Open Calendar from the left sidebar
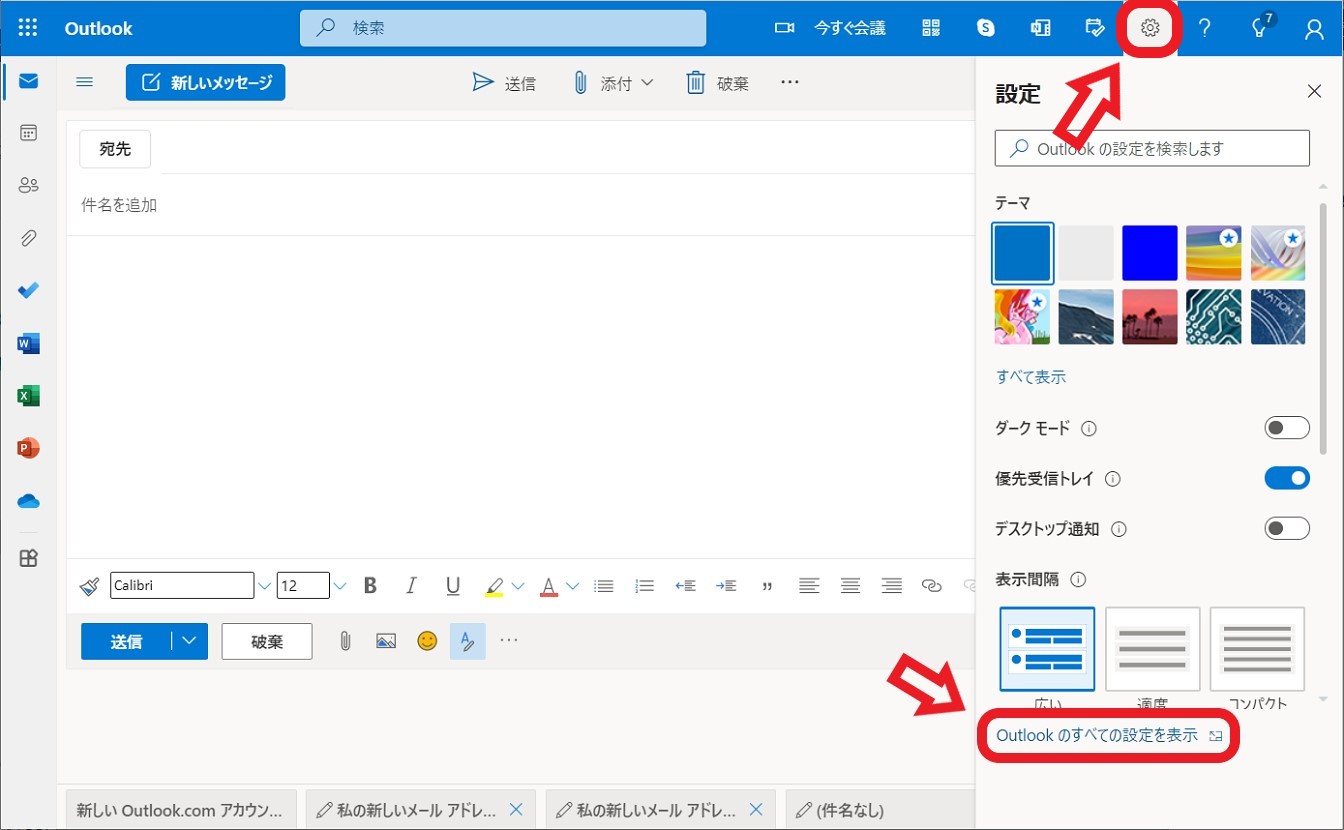 [x=28, y=133]
